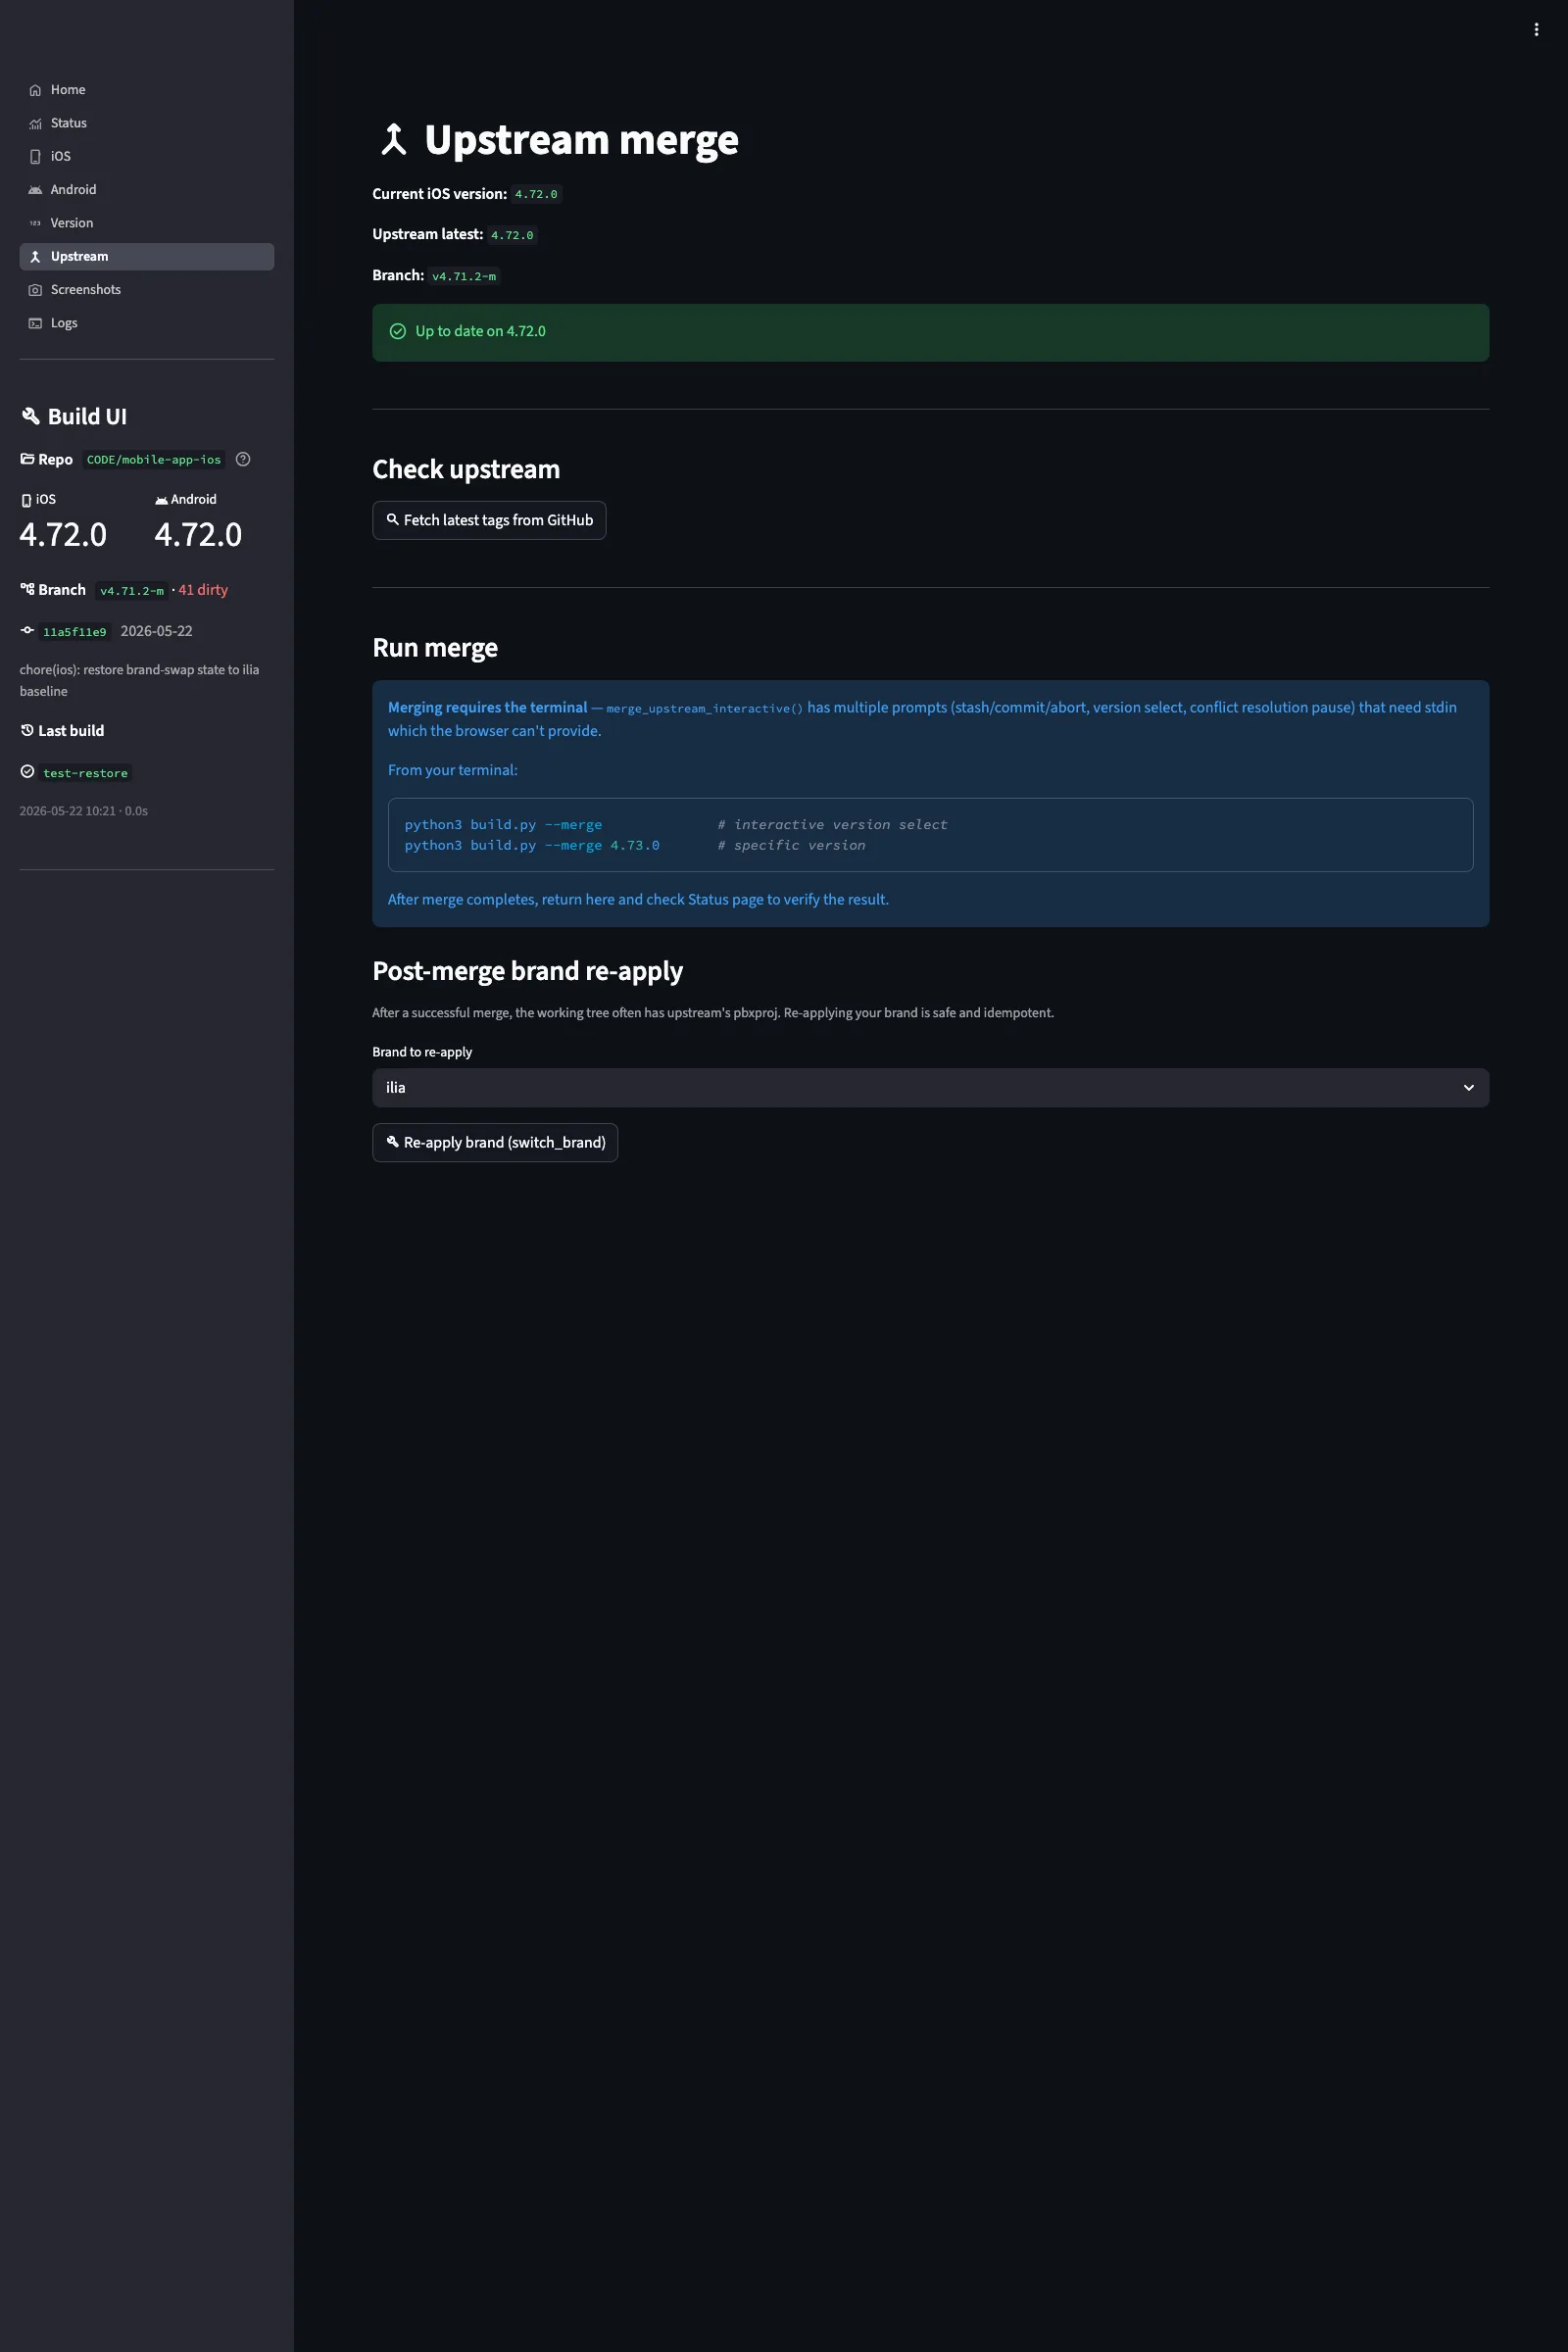The image size is (1568, 2352).
Task: Open the Logs page
Action: point(146,323)
